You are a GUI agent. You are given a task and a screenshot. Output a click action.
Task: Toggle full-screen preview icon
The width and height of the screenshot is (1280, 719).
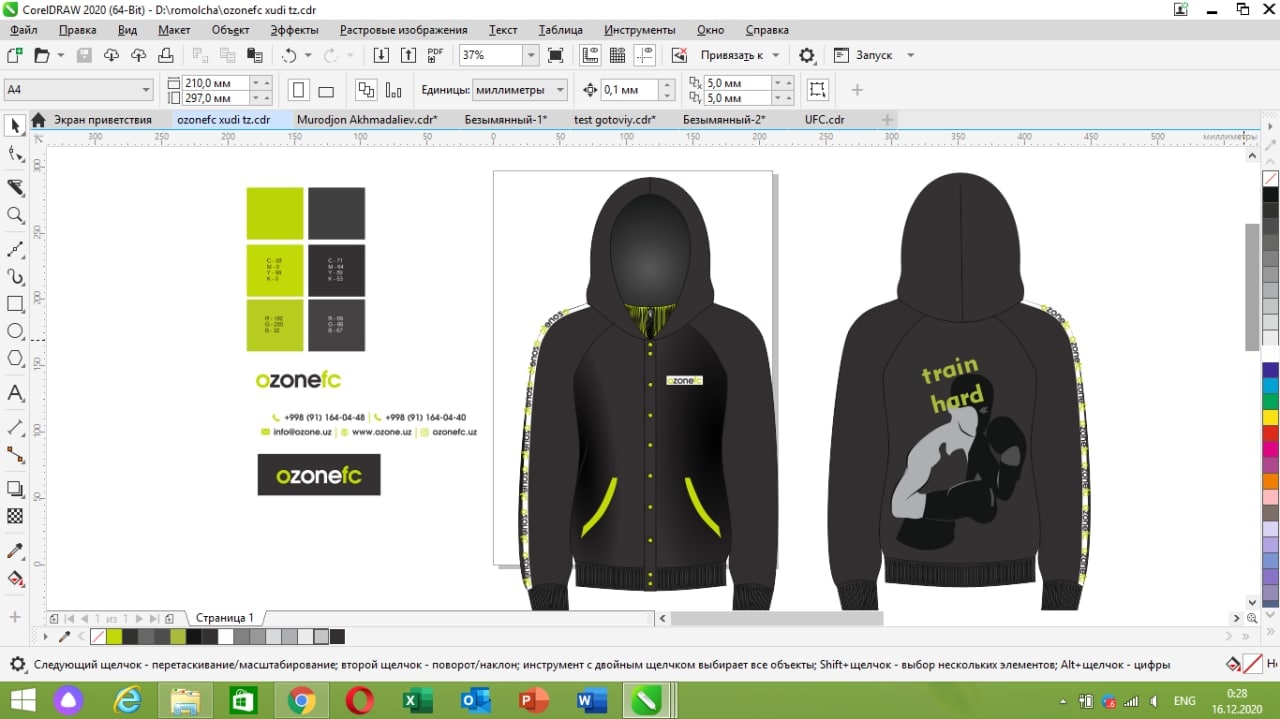tap(556, 55)
